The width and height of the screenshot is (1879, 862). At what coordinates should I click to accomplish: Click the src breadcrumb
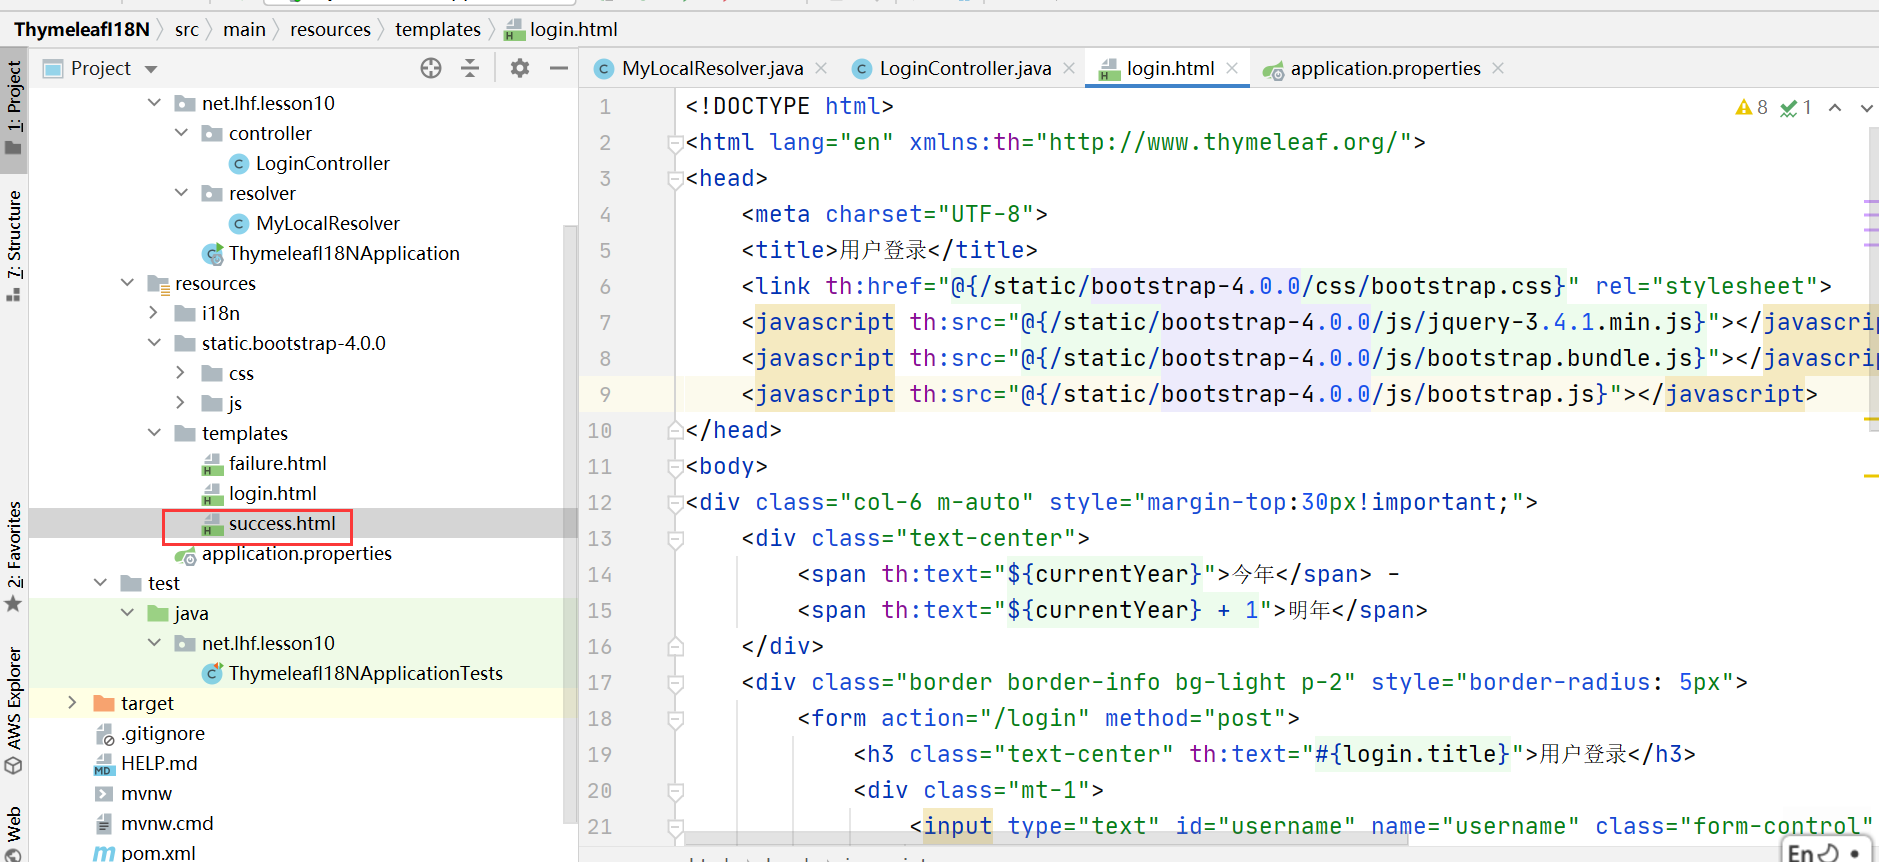(186, 29)
